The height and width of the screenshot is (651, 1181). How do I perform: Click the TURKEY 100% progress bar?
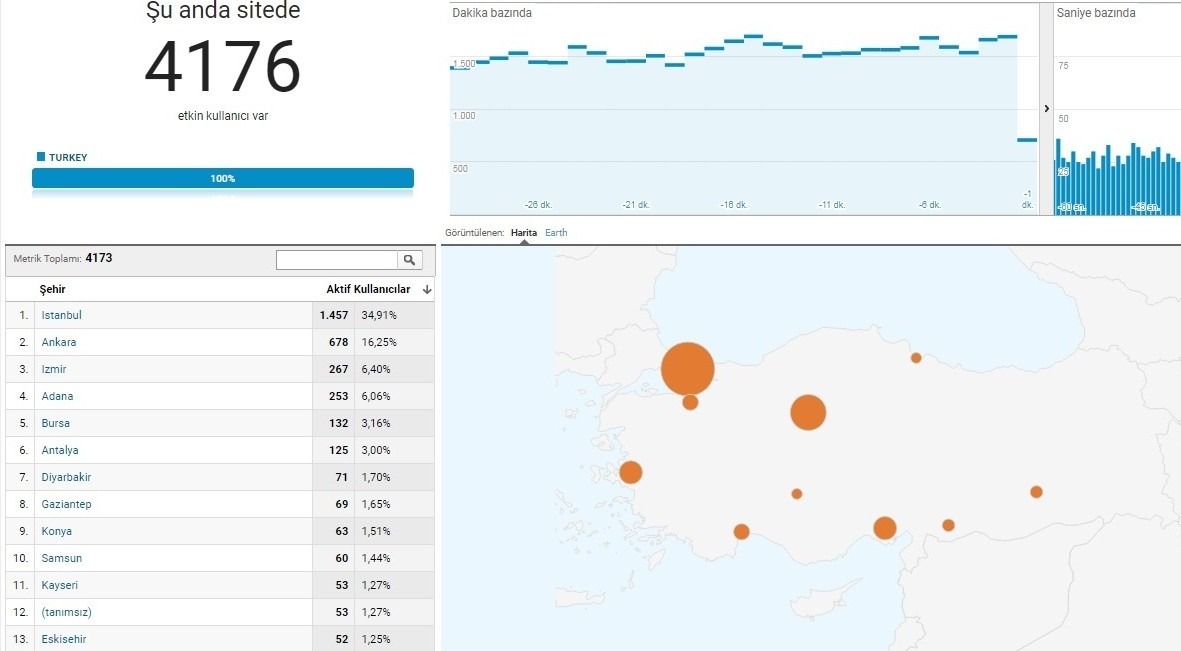tap(223, 178)
